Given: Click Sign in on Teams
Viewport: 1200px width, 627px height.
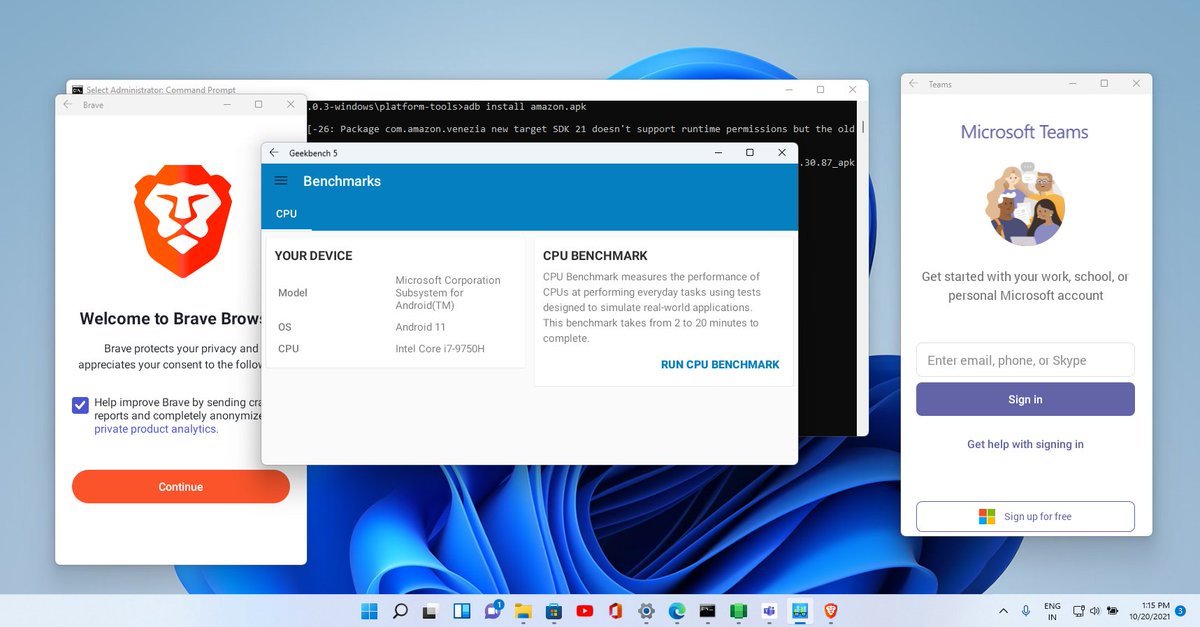Looking at the screenshot, I should (1025, 399).
